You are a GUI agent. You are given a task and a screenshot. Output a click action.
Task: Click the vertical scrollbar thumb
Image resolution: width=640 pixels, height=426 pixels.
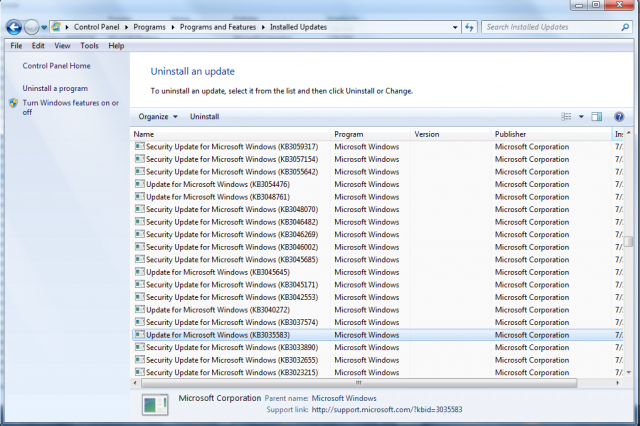click(x=629, y=242)
